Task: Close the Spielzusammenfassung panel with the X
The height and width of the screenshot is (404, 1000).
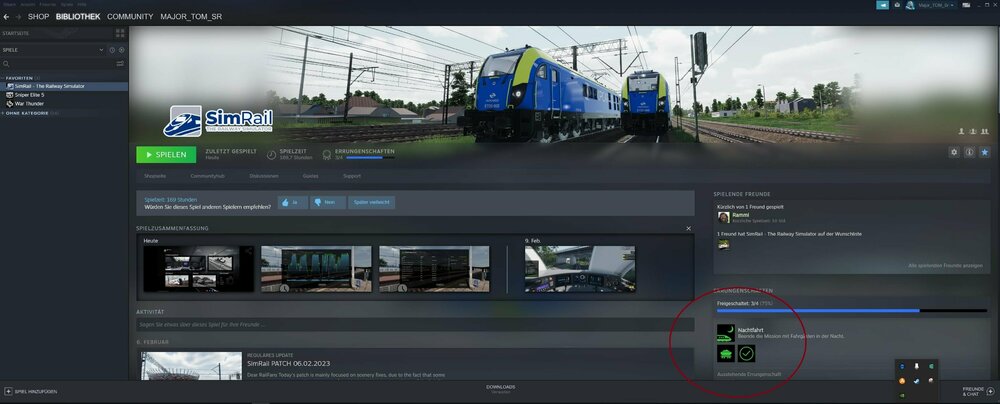Action: [x=688, y=228]
